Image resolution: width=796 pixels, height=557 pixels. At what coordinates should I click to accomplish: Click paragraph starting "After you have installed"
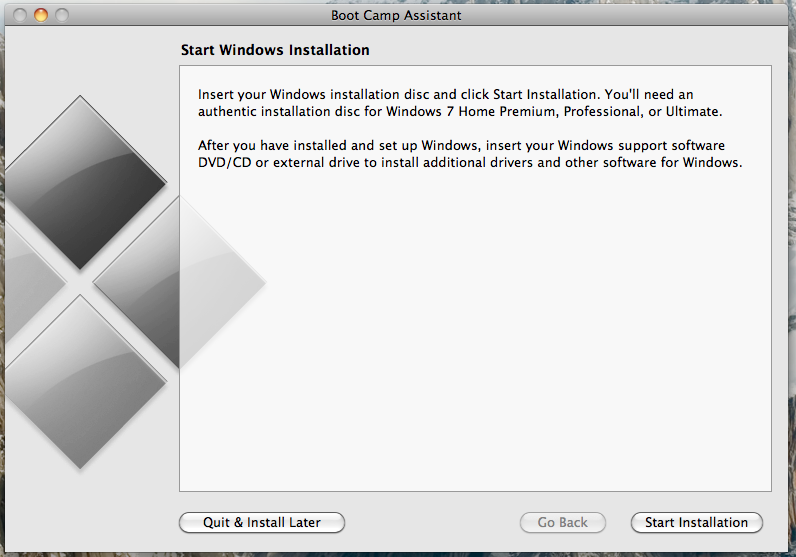(x=470, y=154)
